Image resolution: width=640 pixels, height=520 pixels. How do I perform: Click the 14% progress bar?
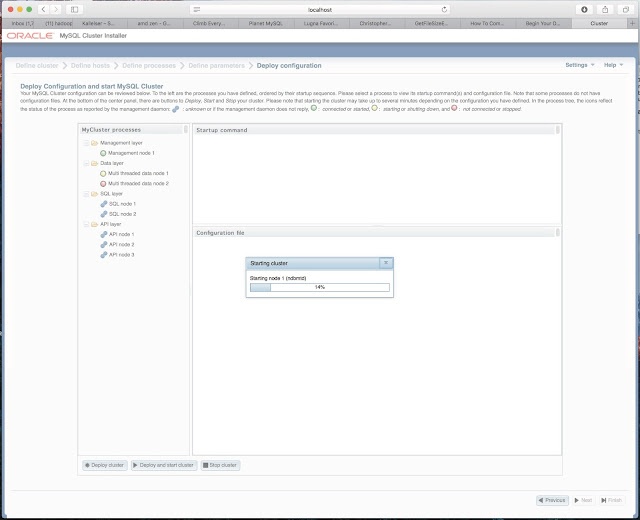click(320, 287)
